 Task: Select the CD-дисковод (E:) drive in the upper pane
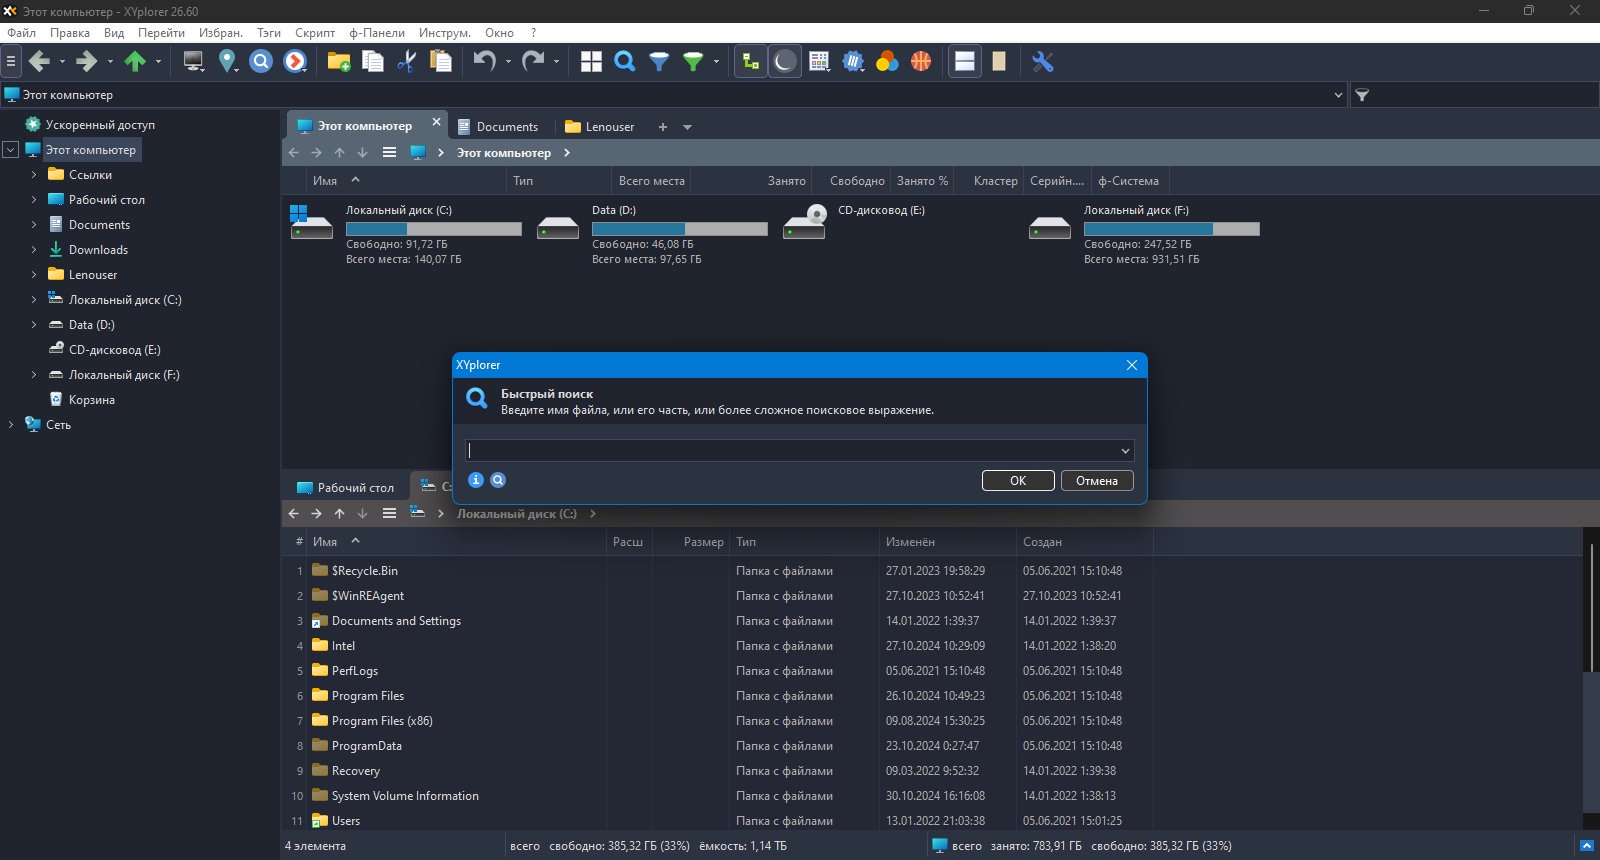pyautogui.click(x=881, y=211)
